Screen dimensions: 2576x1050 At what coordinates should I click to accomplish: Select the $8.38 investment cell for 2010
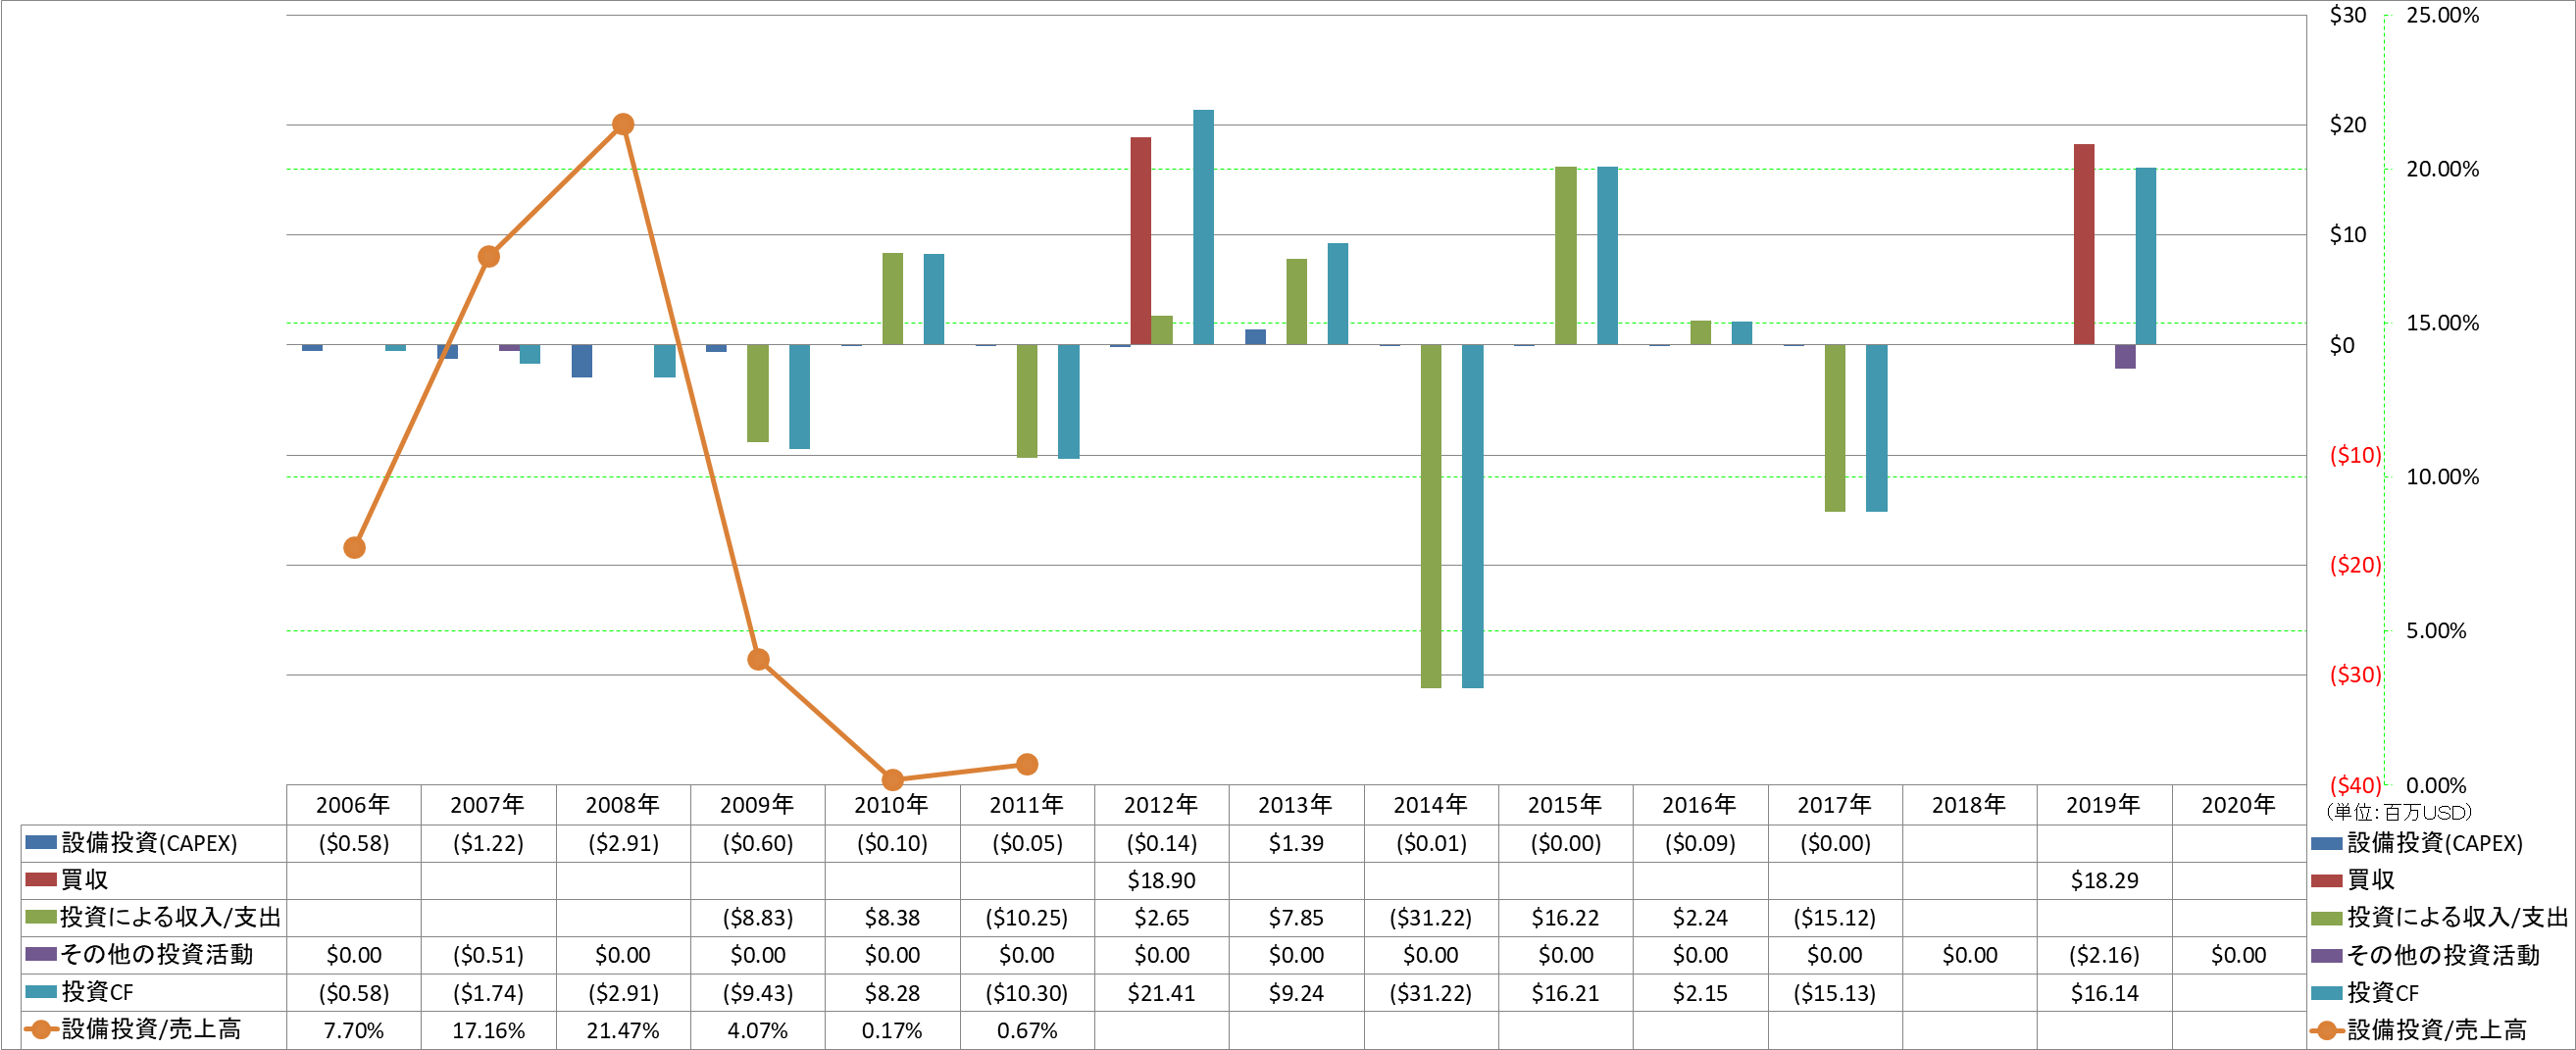coord(892,918)
